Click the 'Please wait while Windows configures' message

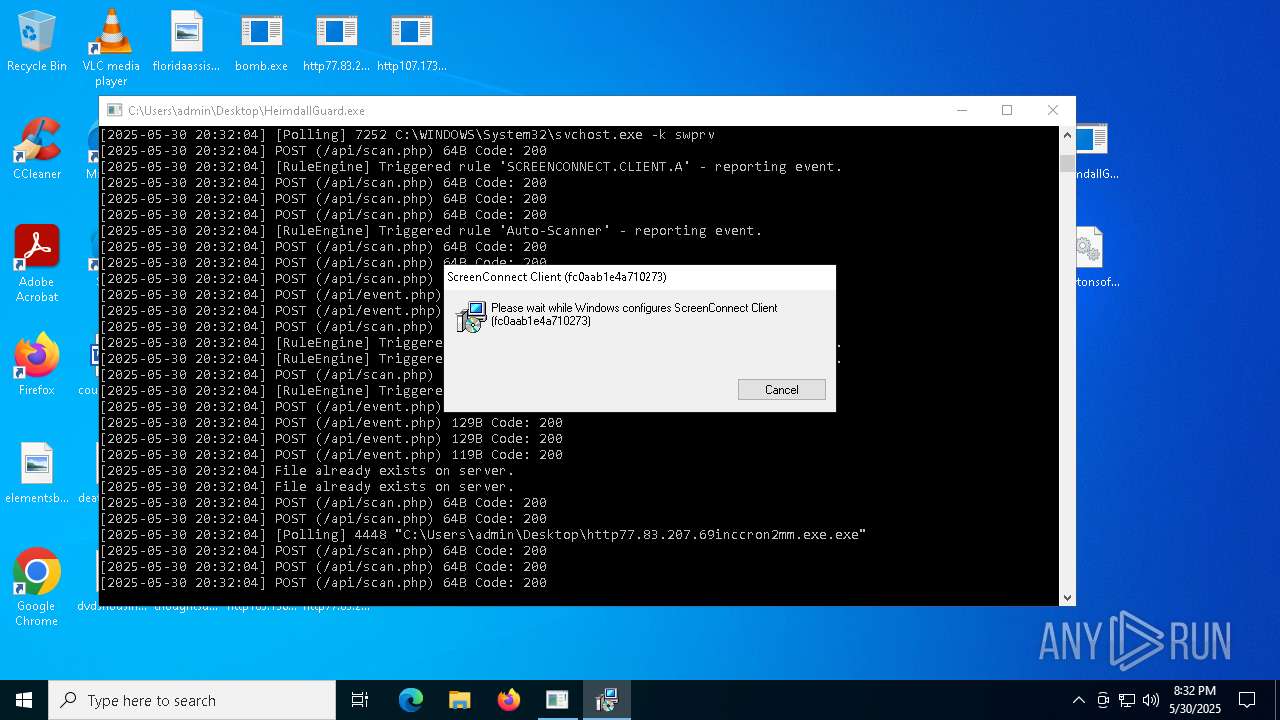click(634, 314)
